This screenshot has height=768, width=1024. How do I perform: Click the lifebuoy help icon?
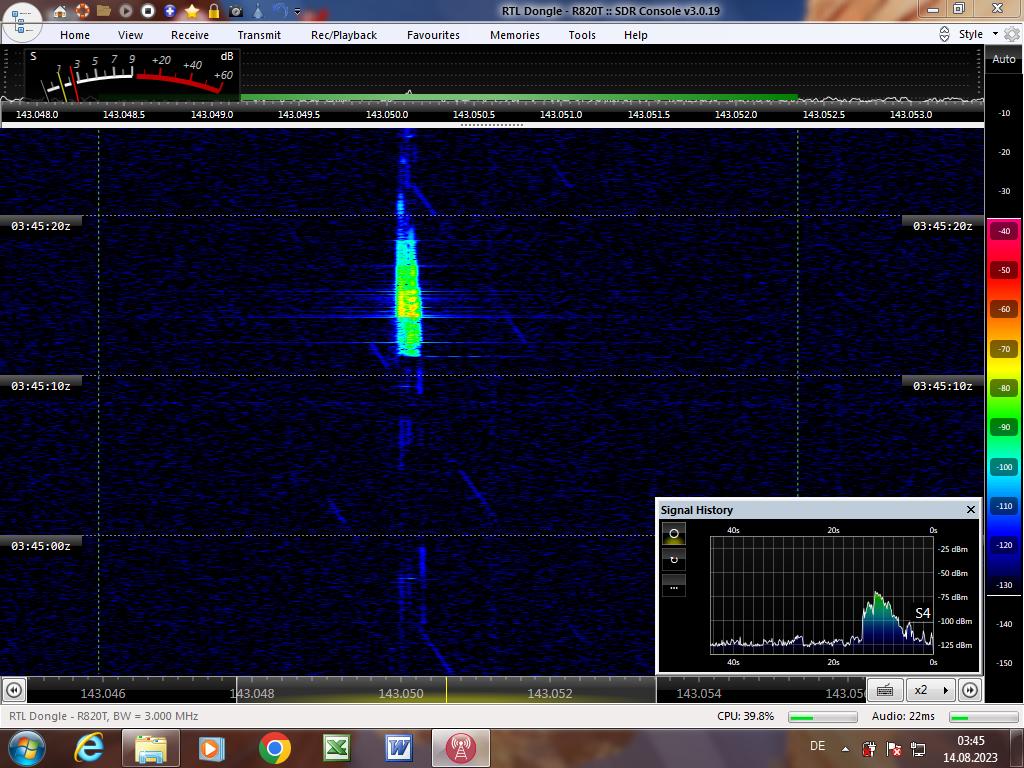tap(82, 11)
